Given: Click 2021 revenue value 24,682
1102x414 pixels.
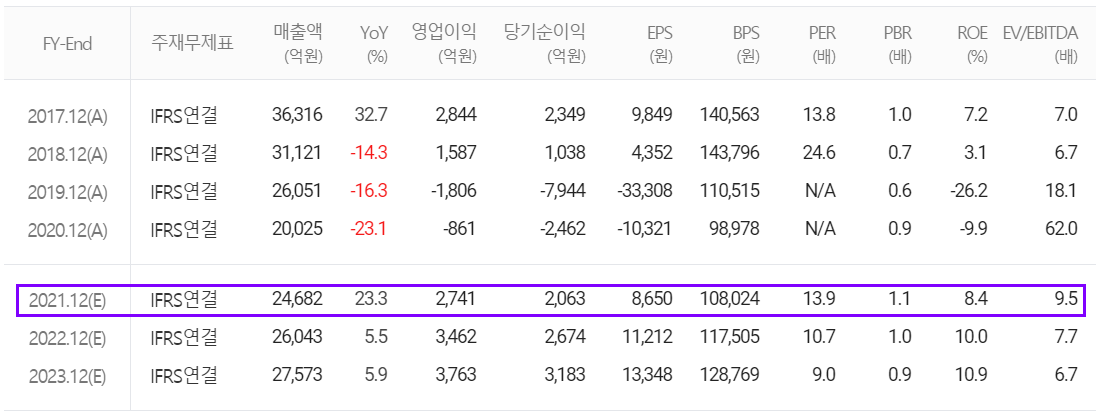Looking at the screenshot, I should pos(297,300).
